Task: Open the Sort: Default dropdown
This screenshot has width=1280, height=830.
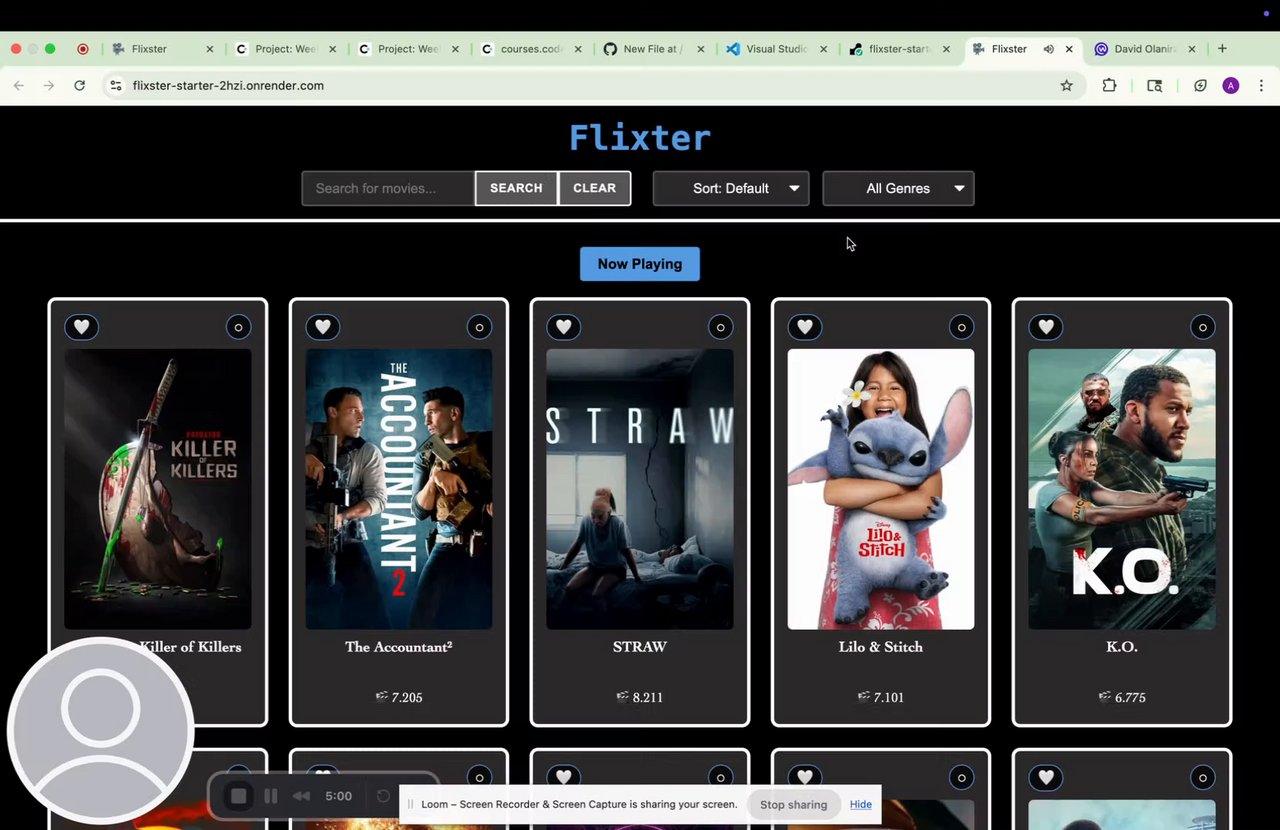Action: pyautogui.click(x=731, y=188)
